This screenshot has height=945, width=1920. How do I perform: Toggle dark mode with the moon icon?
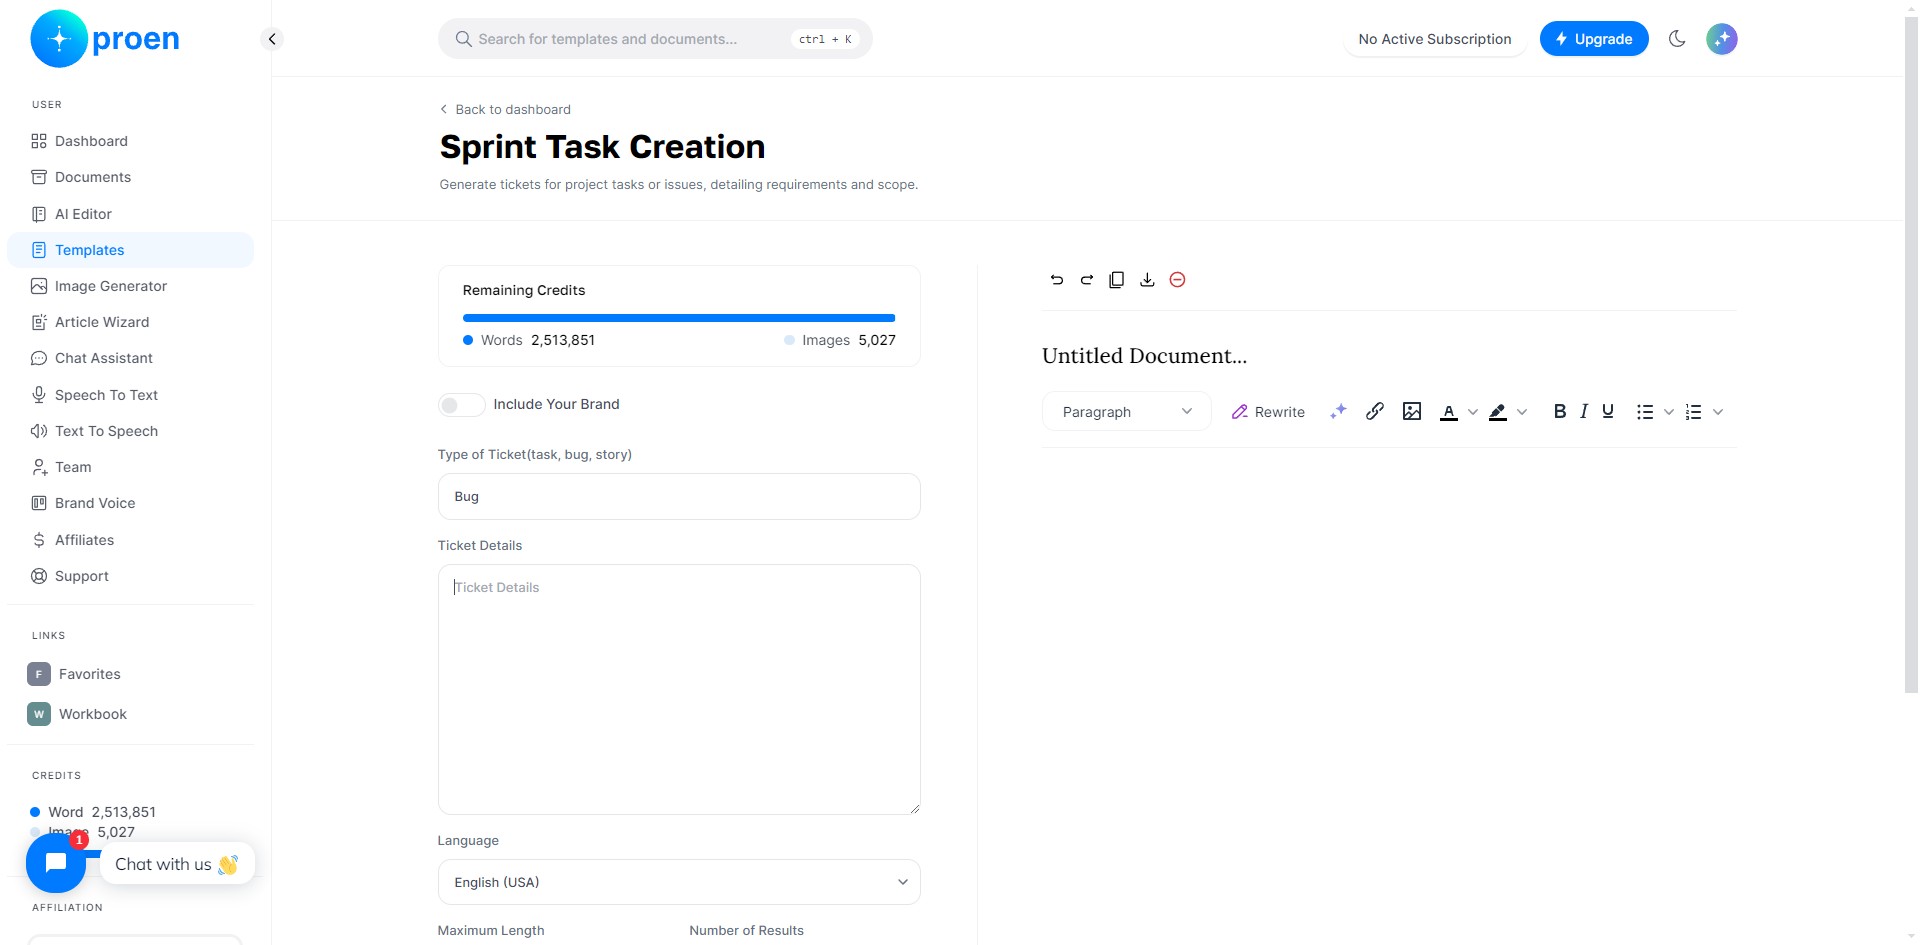click(1677, 39)
